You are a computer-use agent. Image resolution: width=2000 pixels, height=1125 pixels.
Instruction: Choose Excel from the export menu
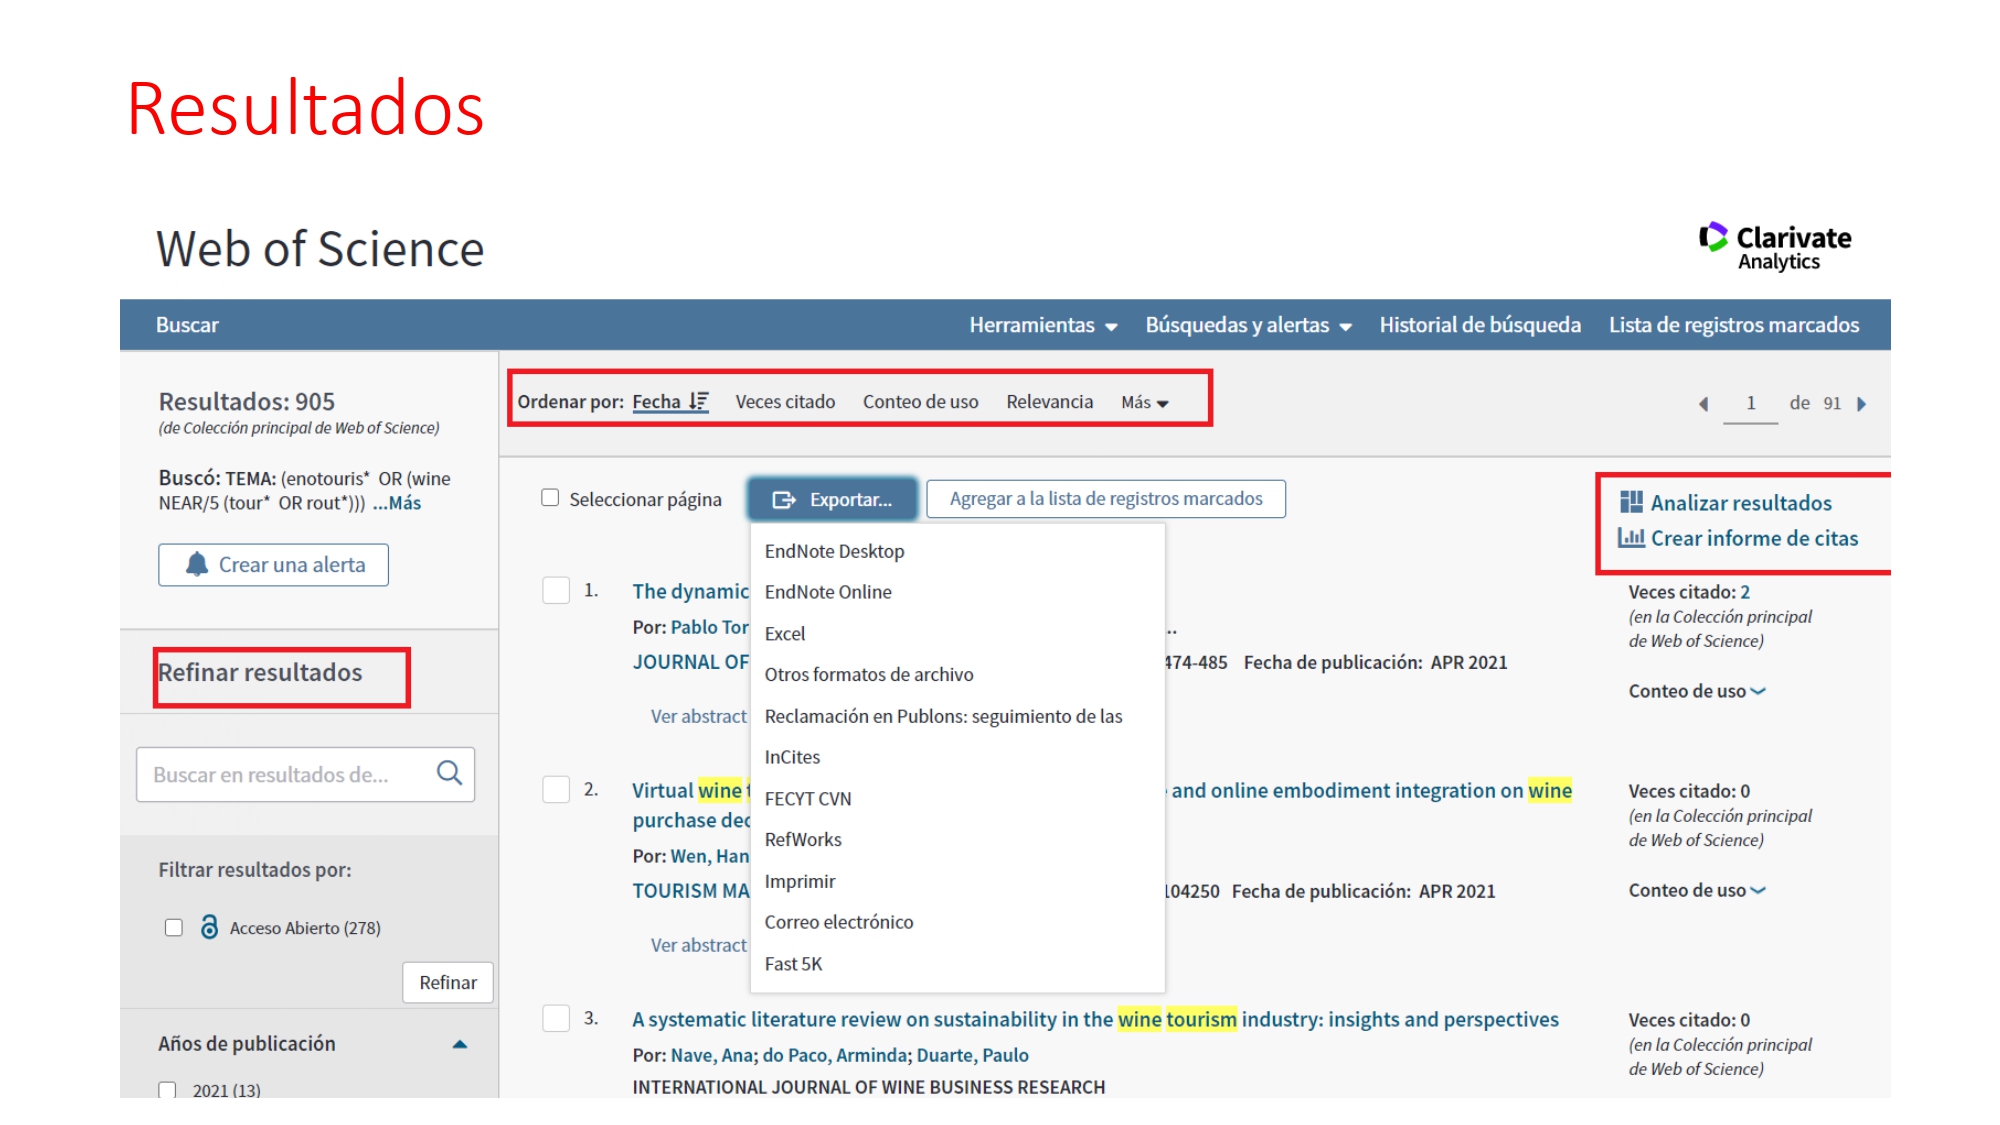tap(785, 633)
